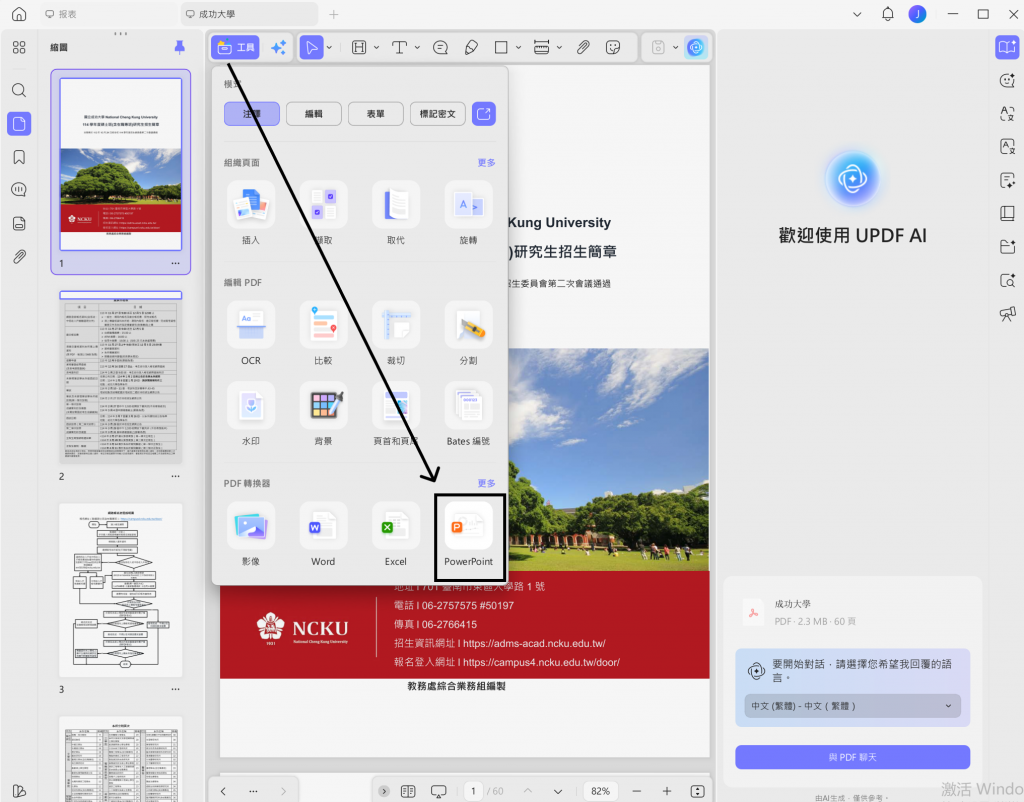This screenshot has width=1024, height=802.
Task: Select the highlighter pen tool
Action: (x=471, y=48)
